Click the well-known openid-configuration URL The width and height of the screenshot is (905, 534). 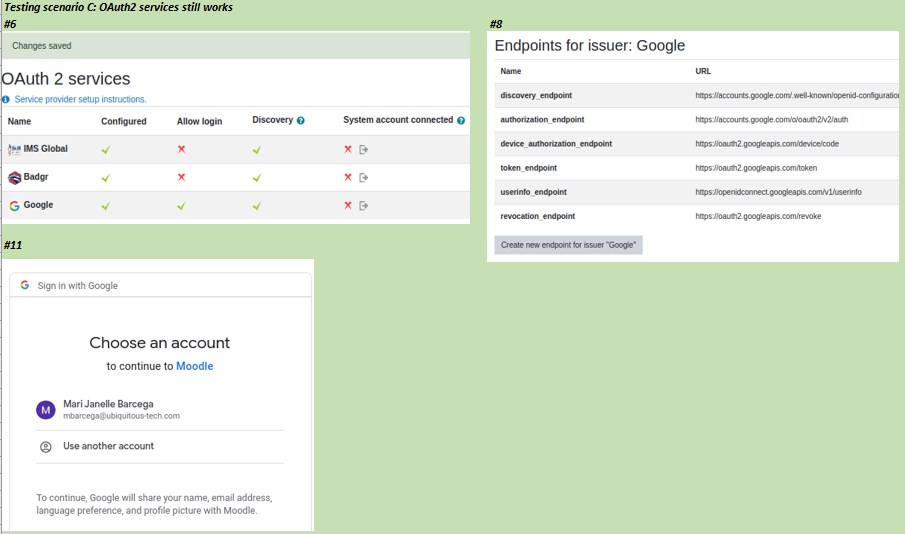coord(797,95)
